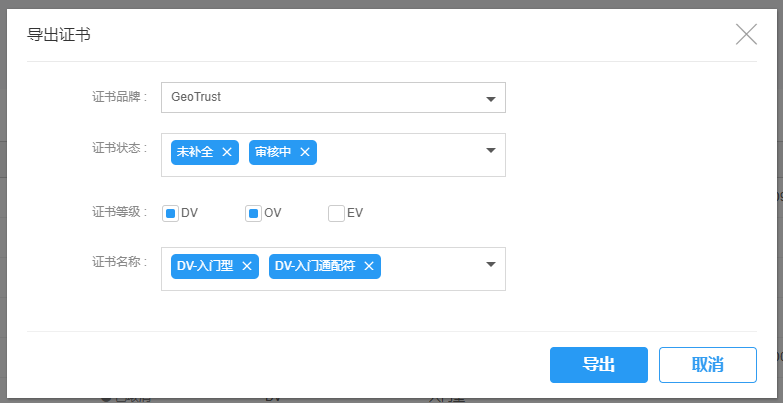Viewport: 783px width, 403px height.
Task: Uncheck the DV certificate level
Action: (170, 213)
